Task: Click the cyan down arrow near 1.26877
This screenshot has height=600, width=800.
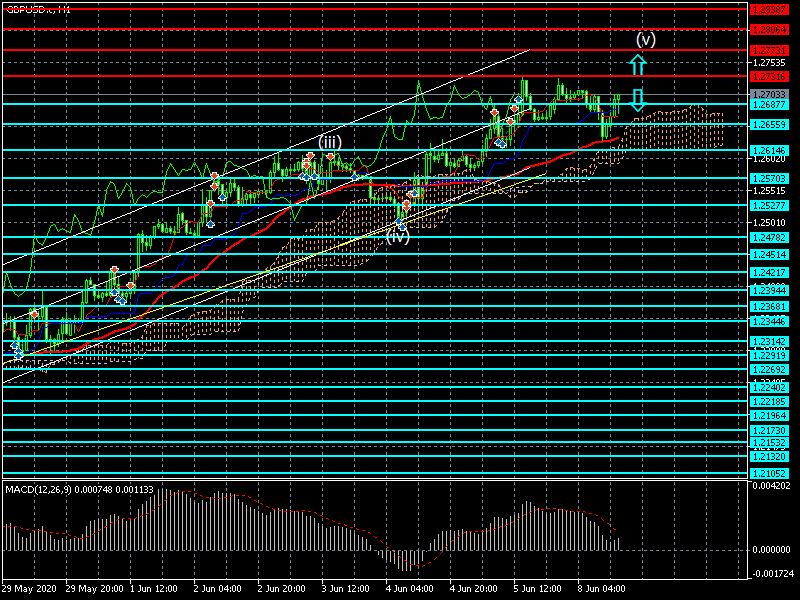Action: (637, 100)
